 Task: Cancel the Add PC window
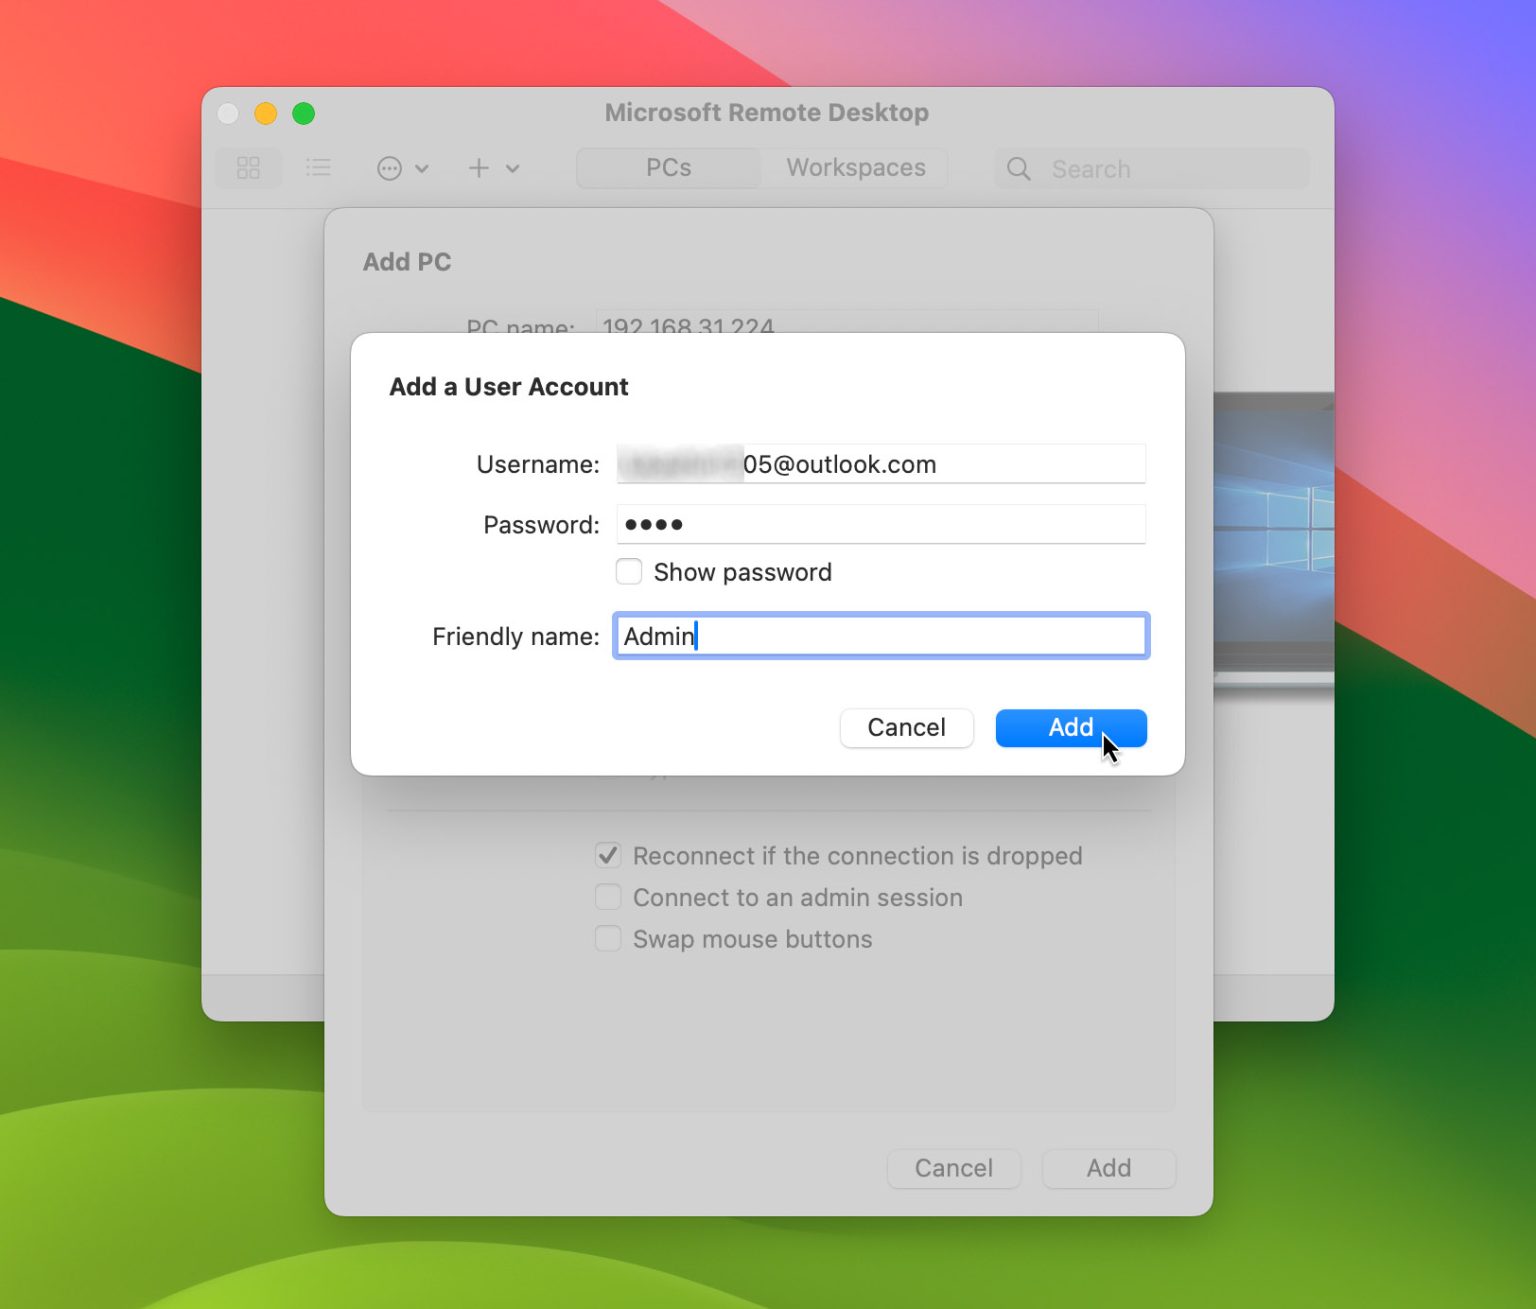coord(953,1168)
